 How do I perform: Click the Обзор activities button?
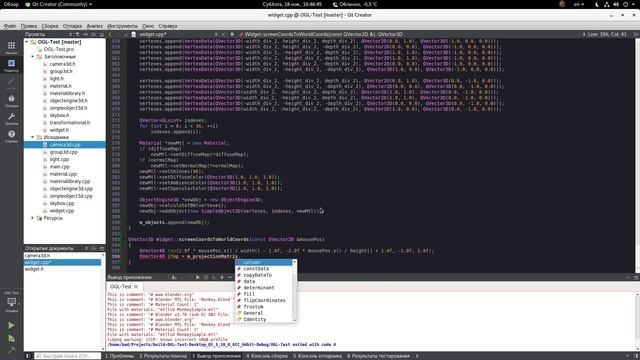[x=11, y=4]
